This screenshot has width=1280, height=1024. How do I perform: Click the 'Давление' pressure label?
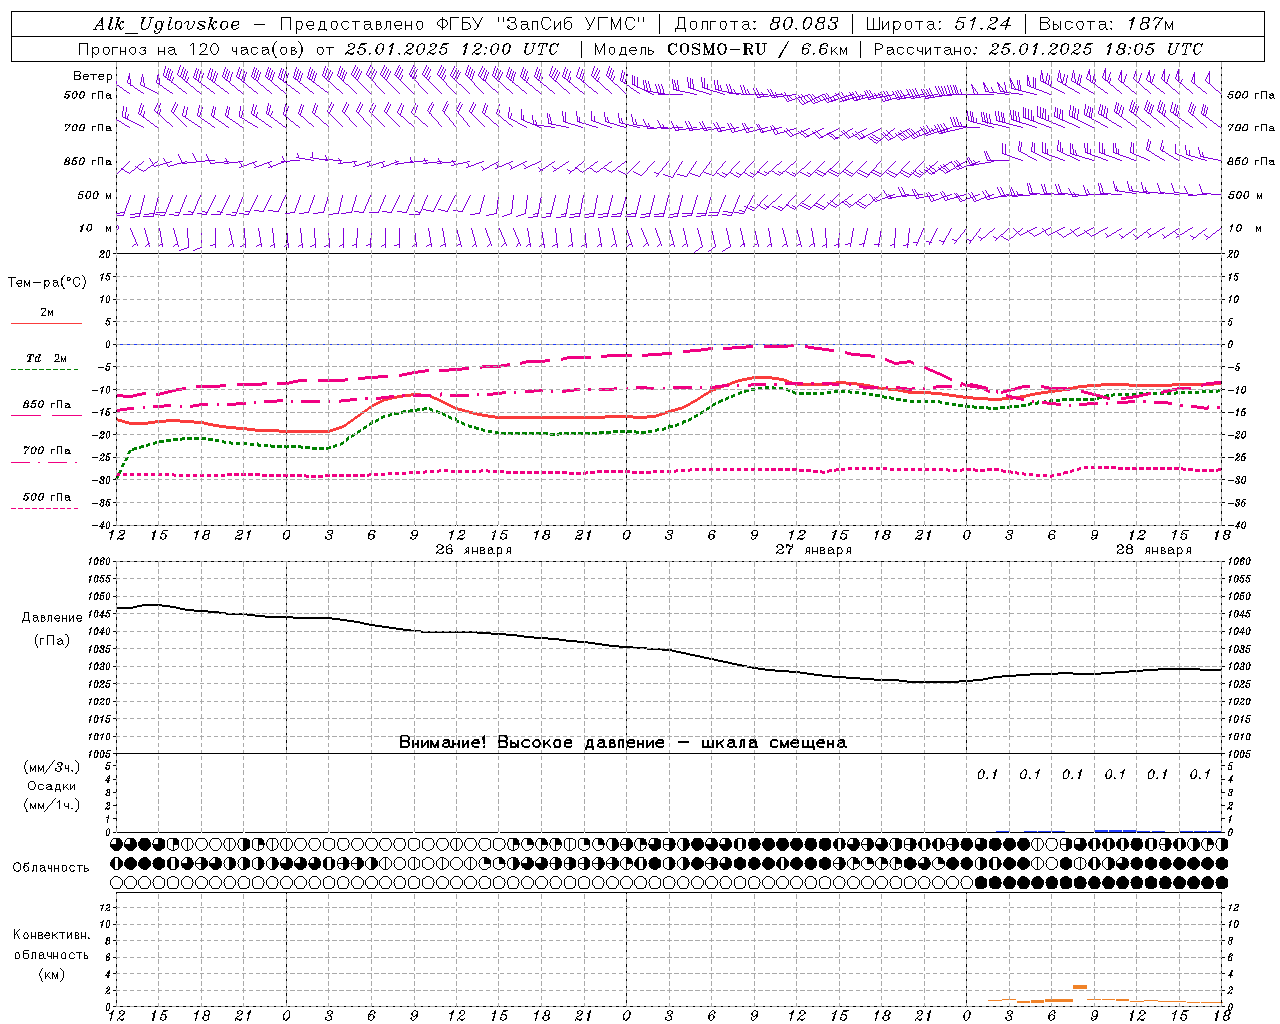52,618
